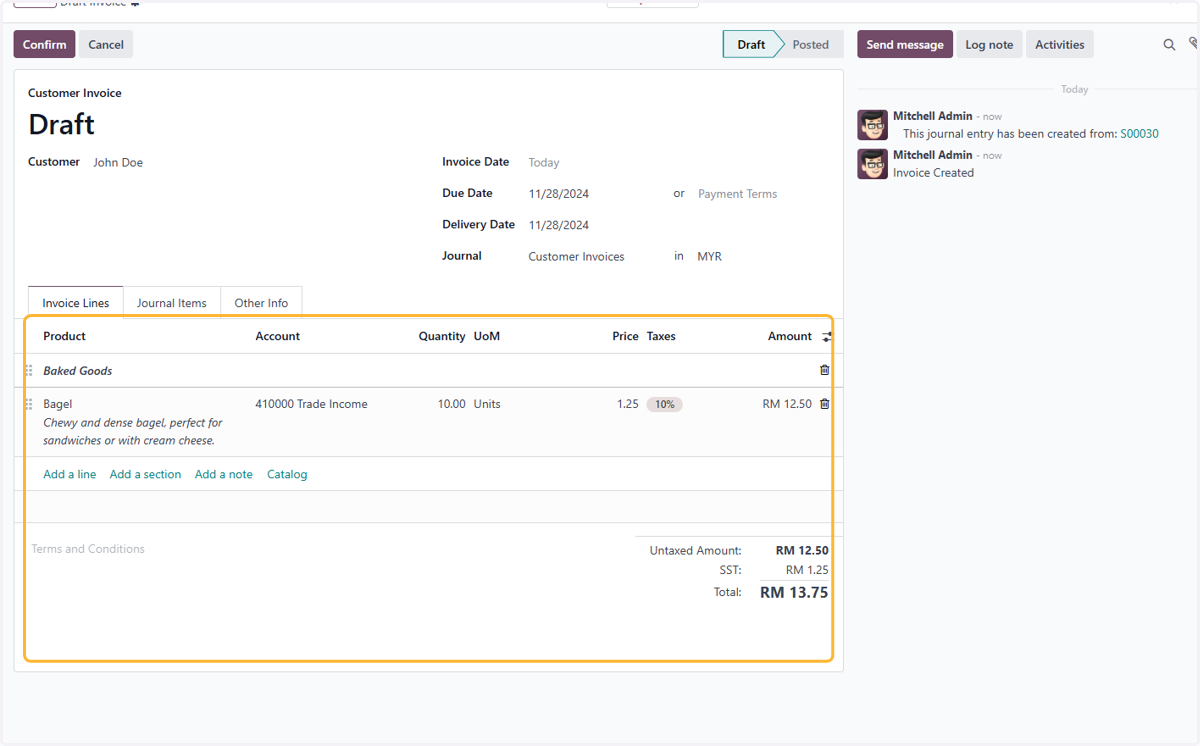
Task: Click the Product column header
Action: [x=64, y=336]
